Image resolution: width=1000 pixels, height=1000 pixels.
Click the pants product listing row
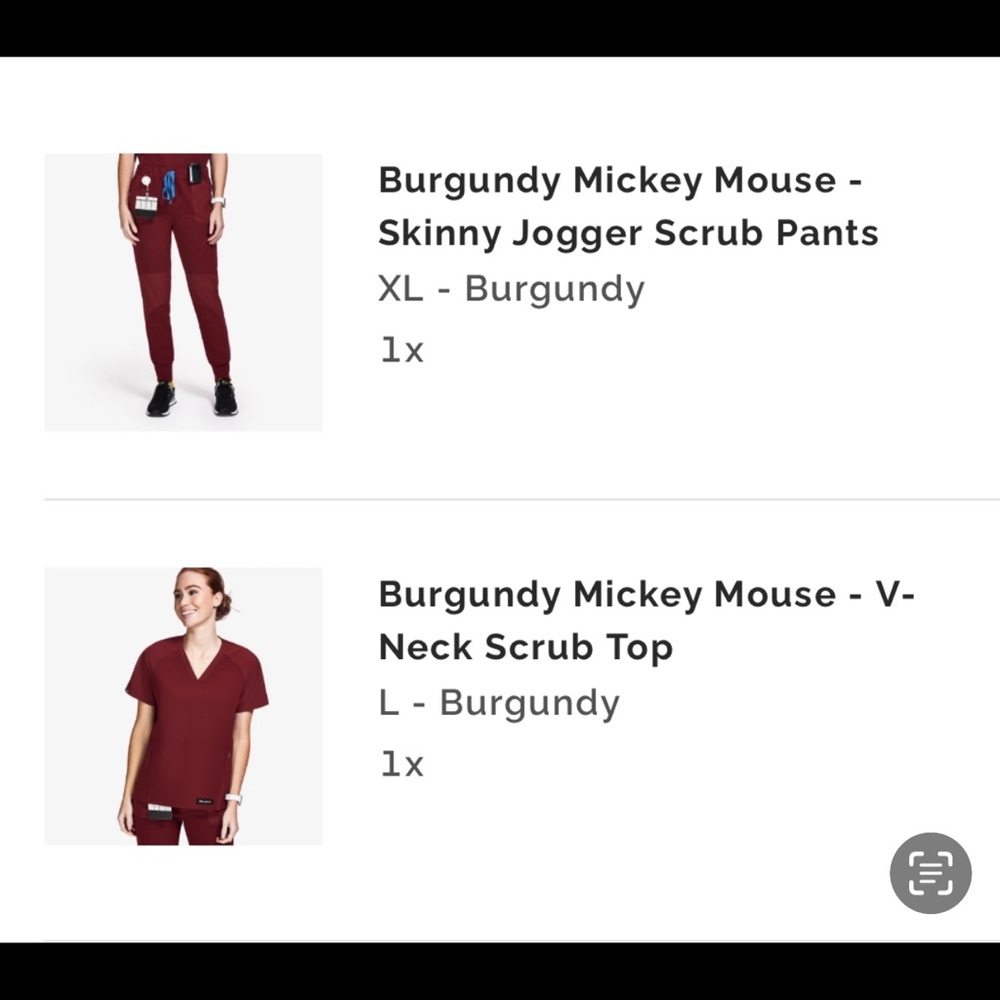(x=500, y=292)
